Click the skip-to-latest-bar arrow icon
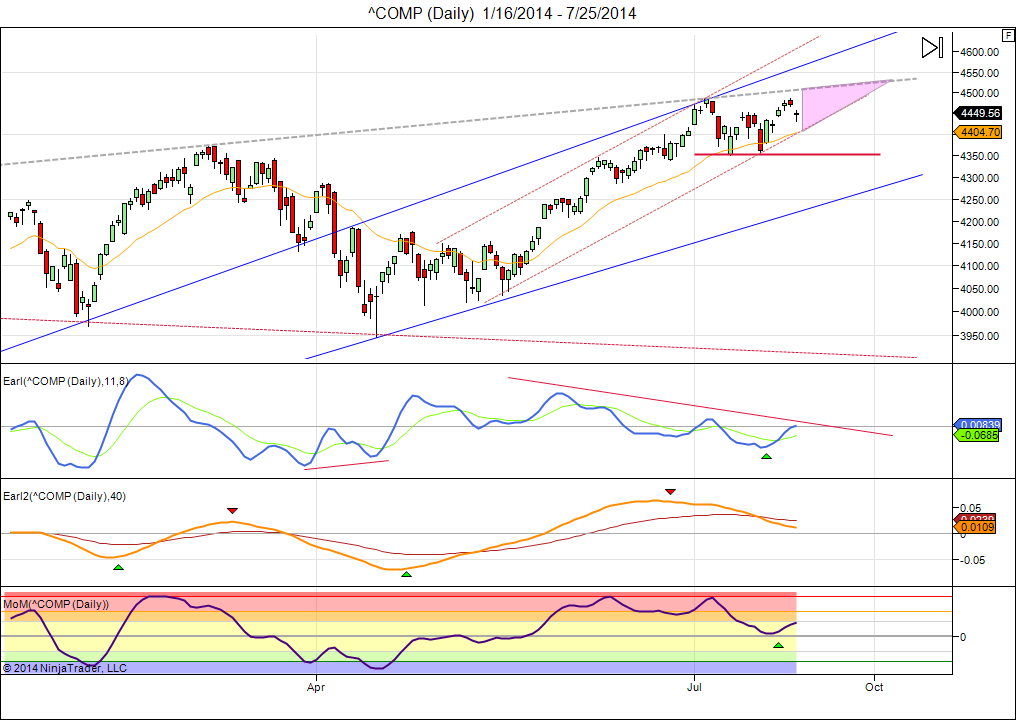The height and width of the screenshot is (720, 1016). pyautogui.click(x=931, y=47)
